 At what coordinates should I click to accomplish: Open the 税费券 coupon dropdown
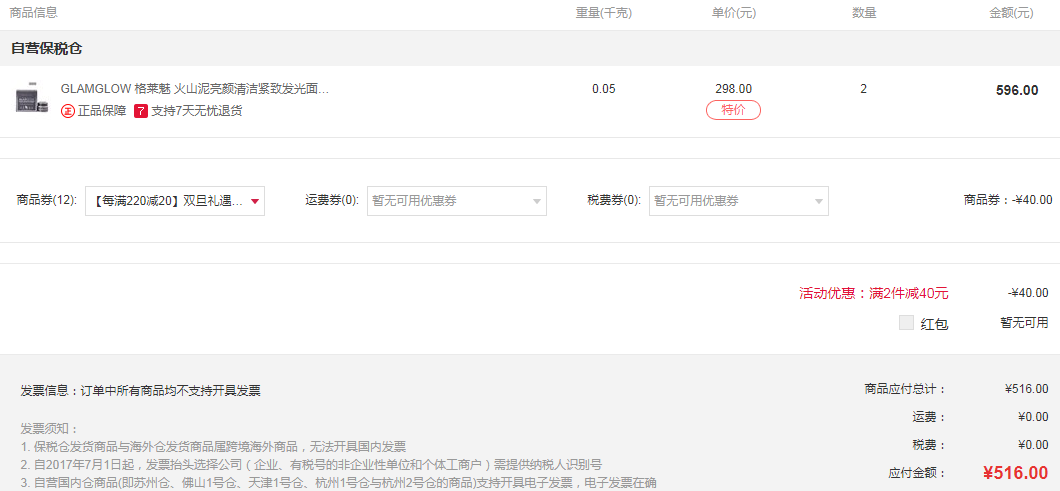point(738,201)
